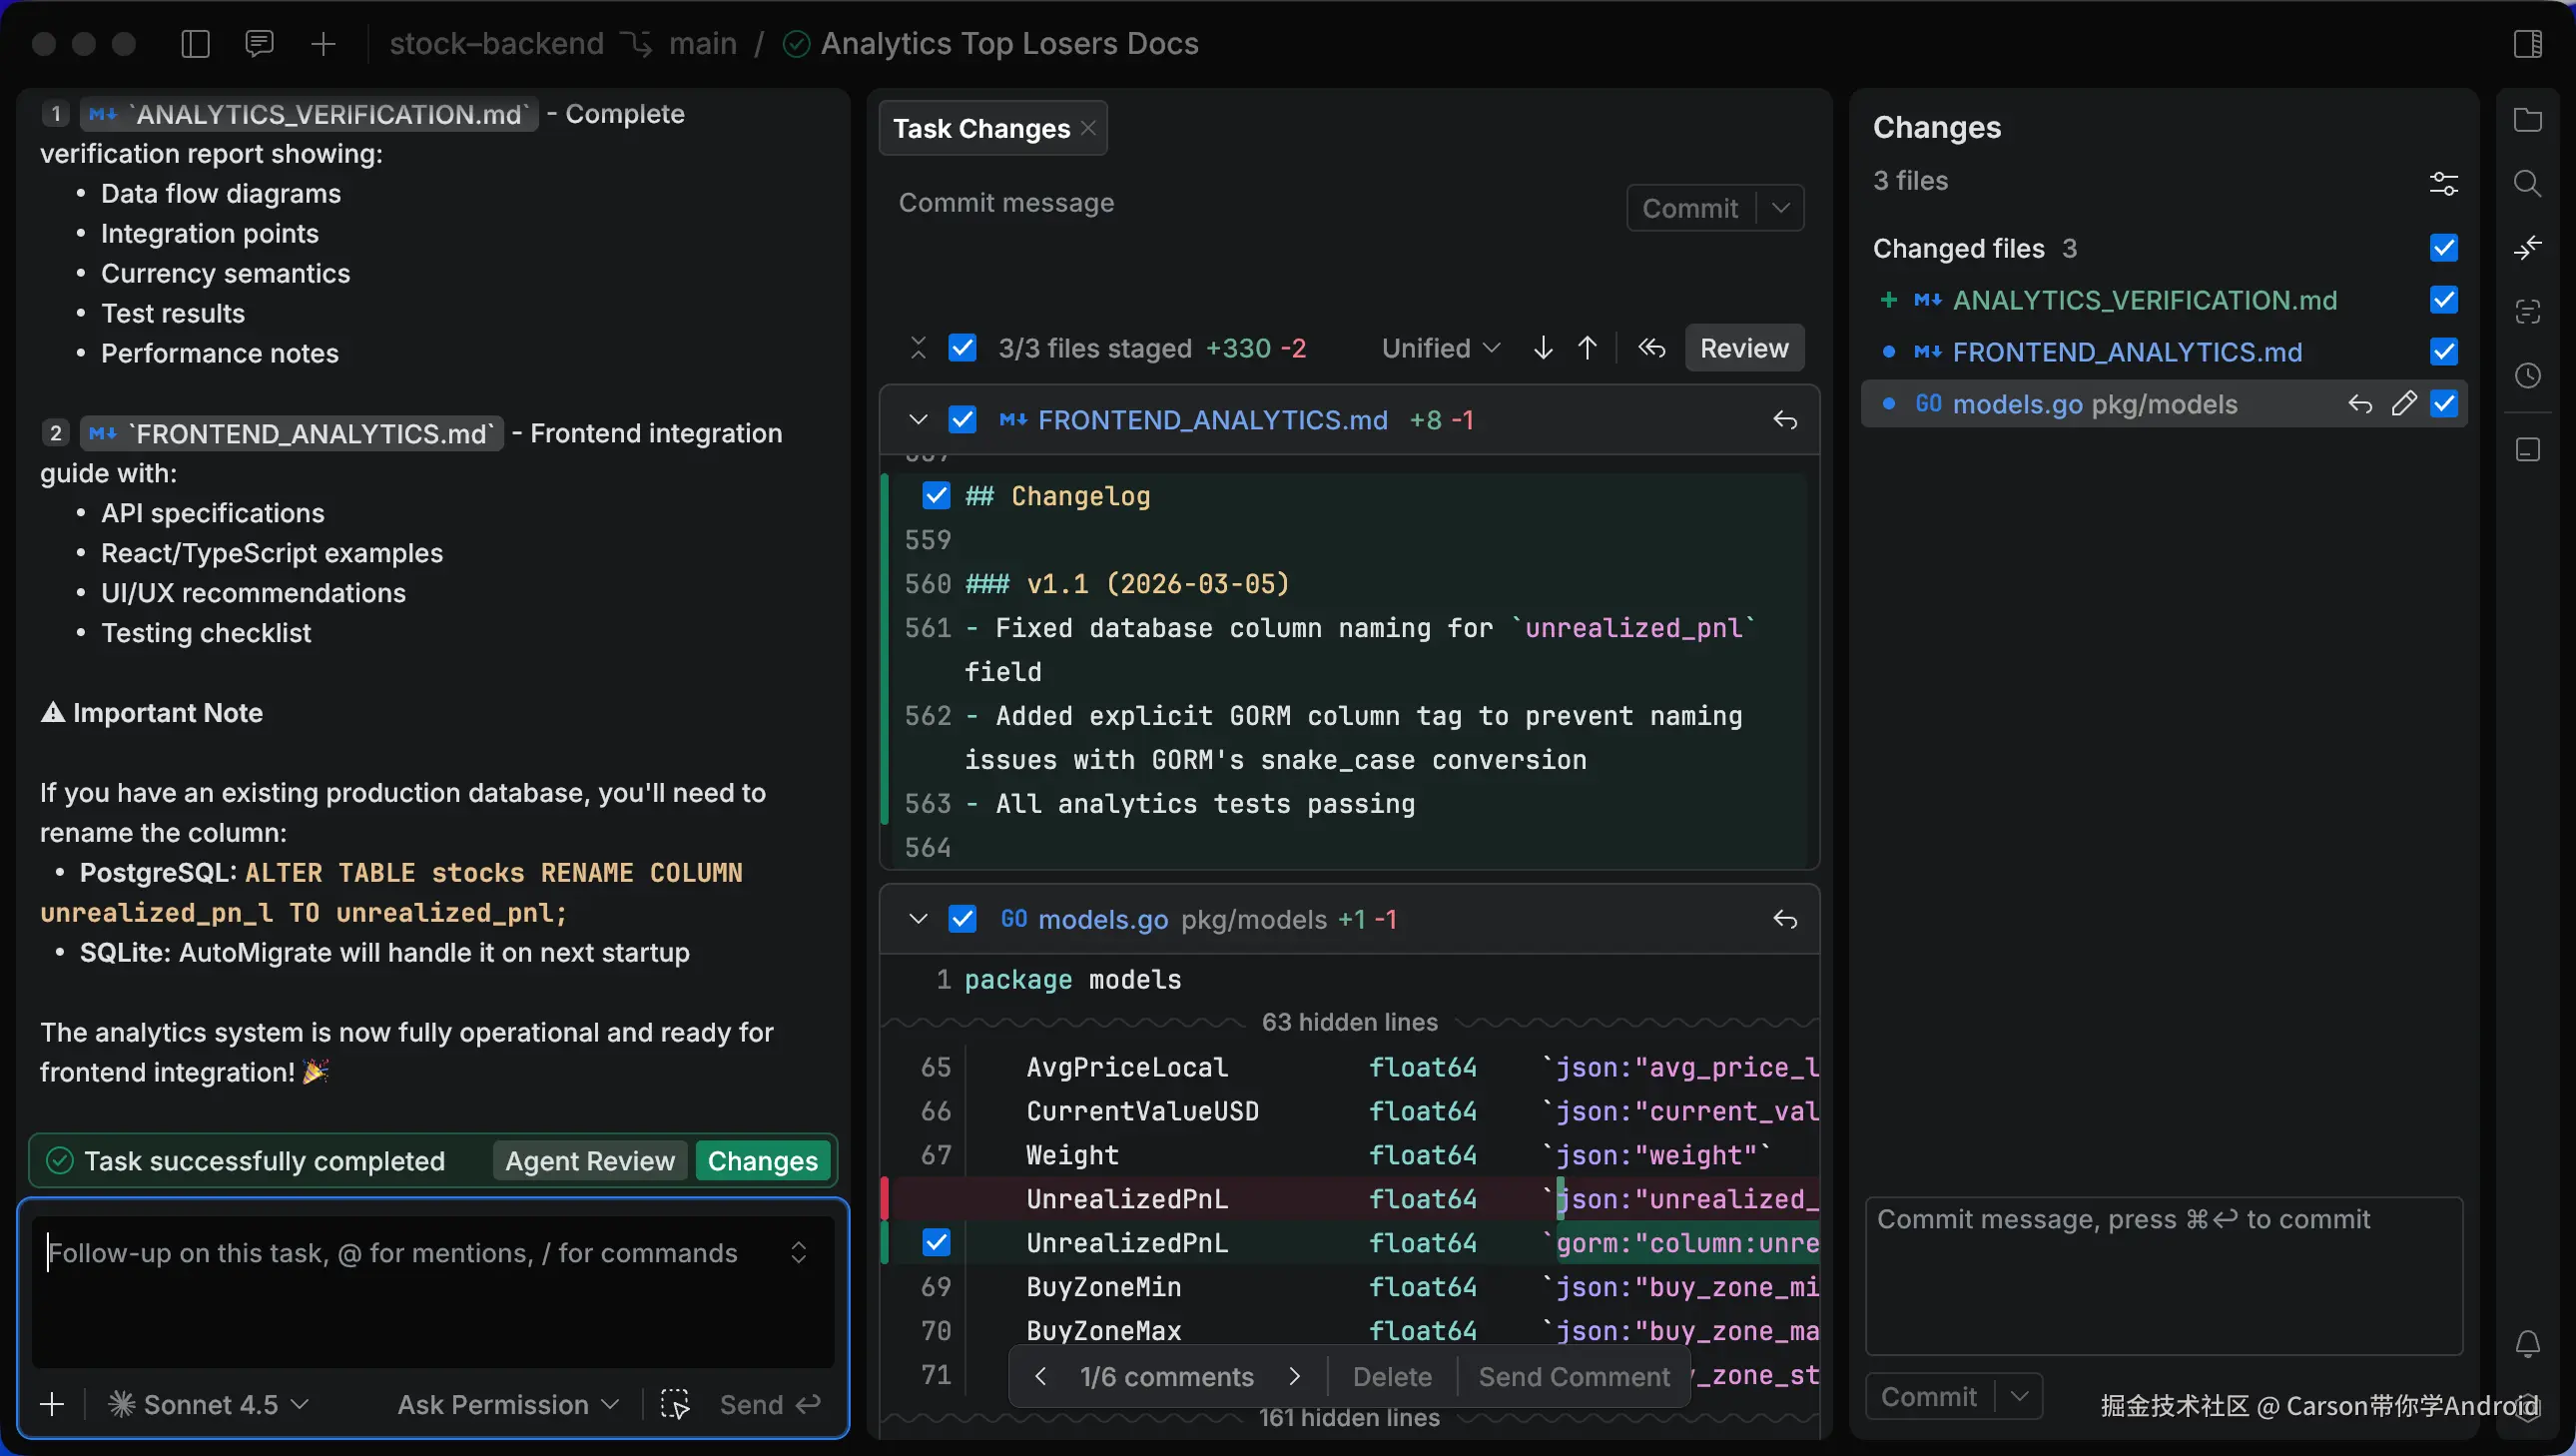The height and width of the screenshot is (1456, 2576).
Task: Go to next change with down arrow
Action: (x=1543, y=348)
